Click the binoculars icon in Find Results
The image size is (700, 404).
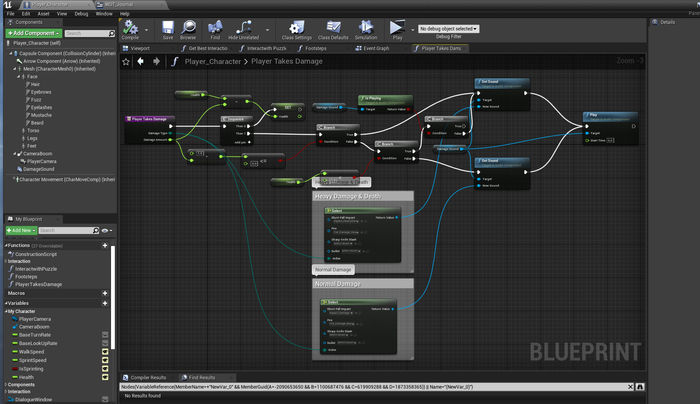[x=640, y=387]
